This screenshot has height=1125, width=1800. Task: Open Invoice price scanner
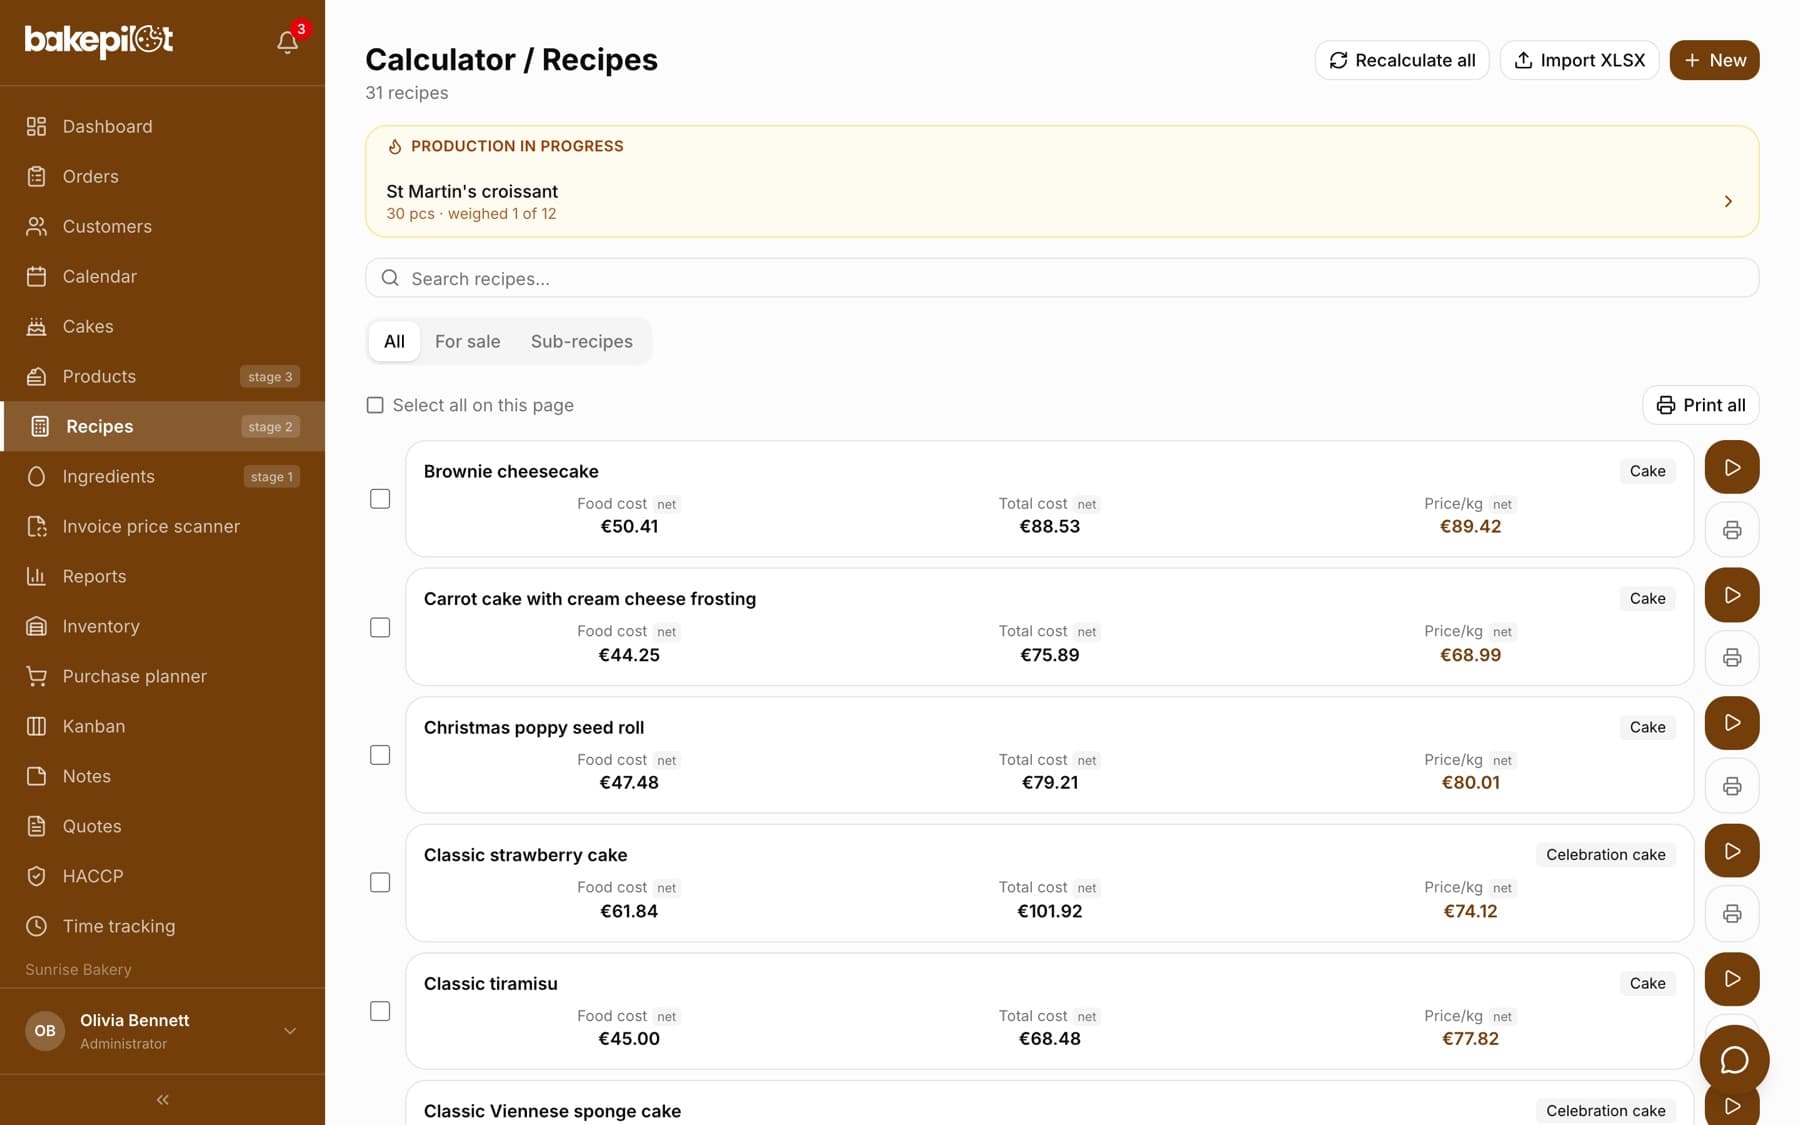click(162, 526)
